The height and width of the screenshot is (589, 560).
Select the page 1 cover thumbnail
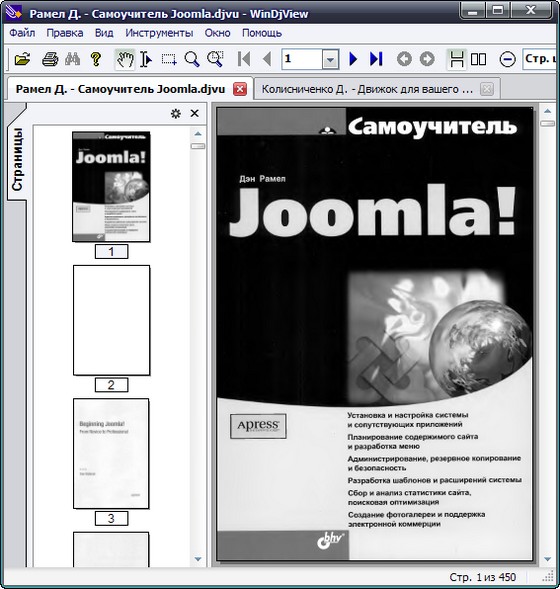click(111, 187)
